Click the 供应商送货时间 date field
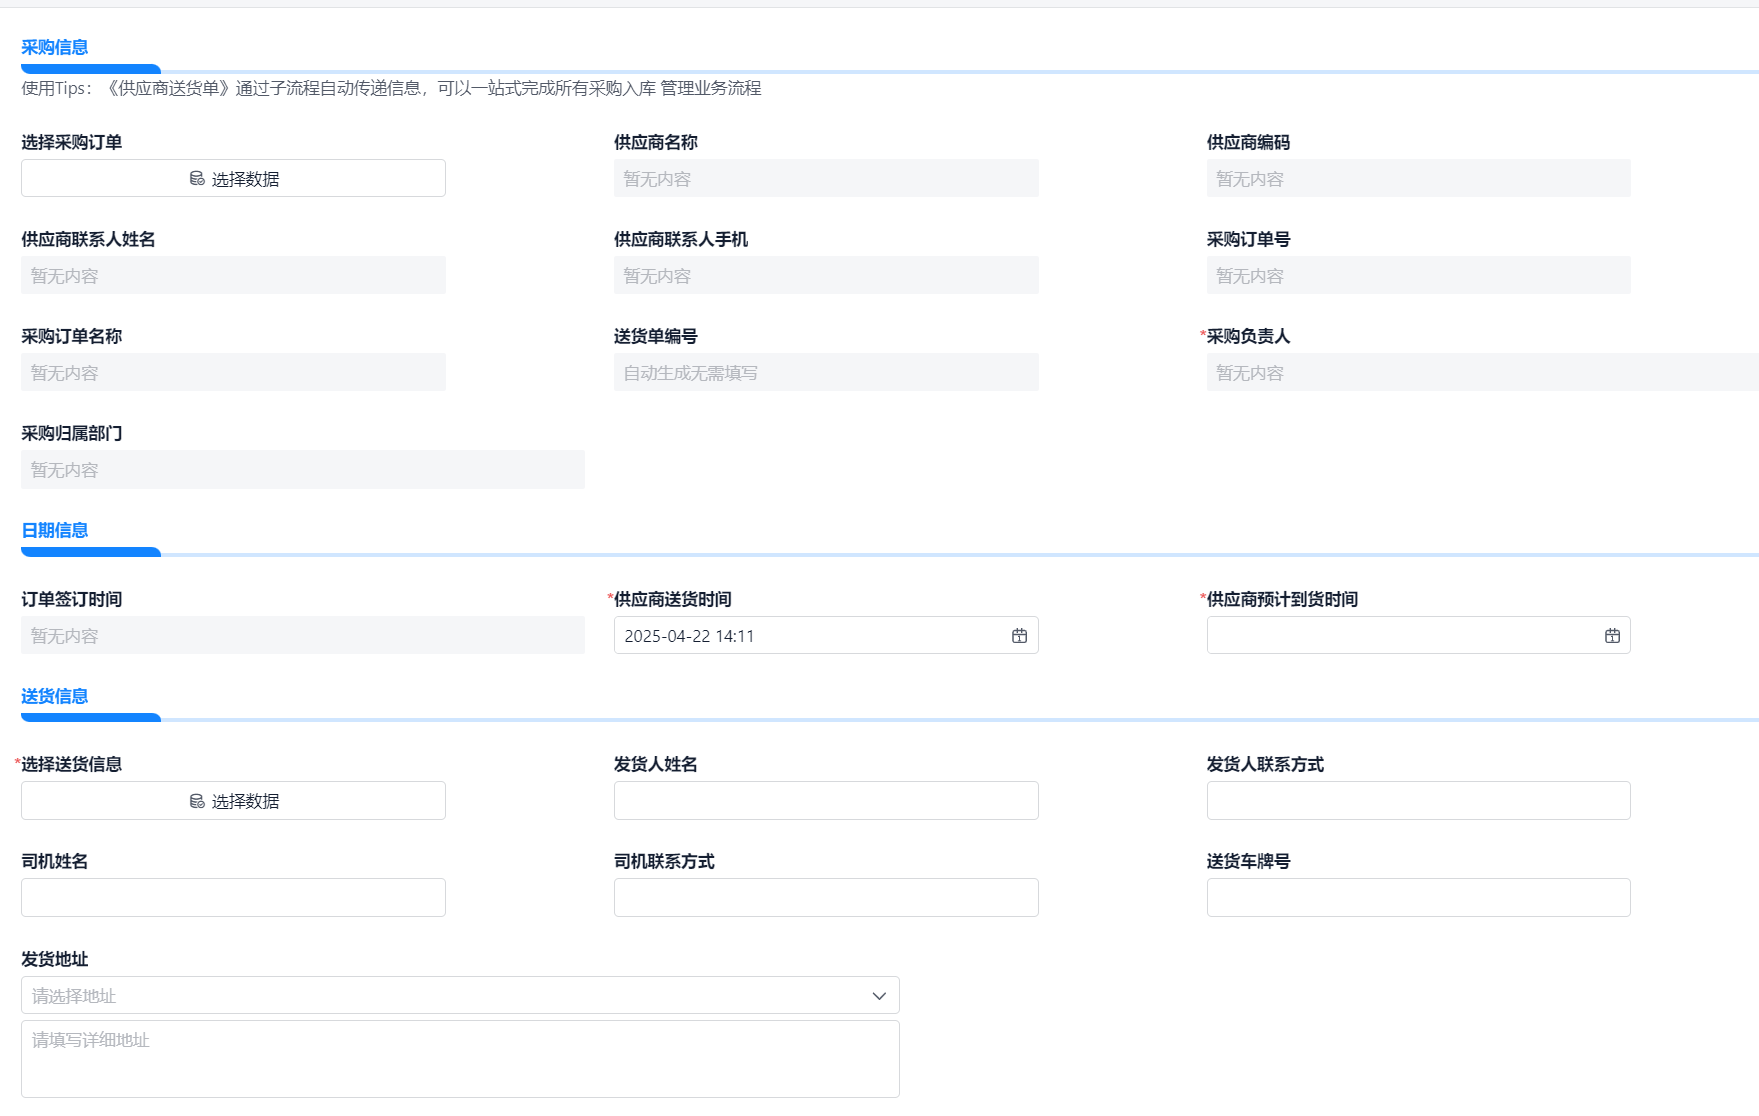Image resolution: width=1759 pixels, height=1116 pixels. click(826, 636)
